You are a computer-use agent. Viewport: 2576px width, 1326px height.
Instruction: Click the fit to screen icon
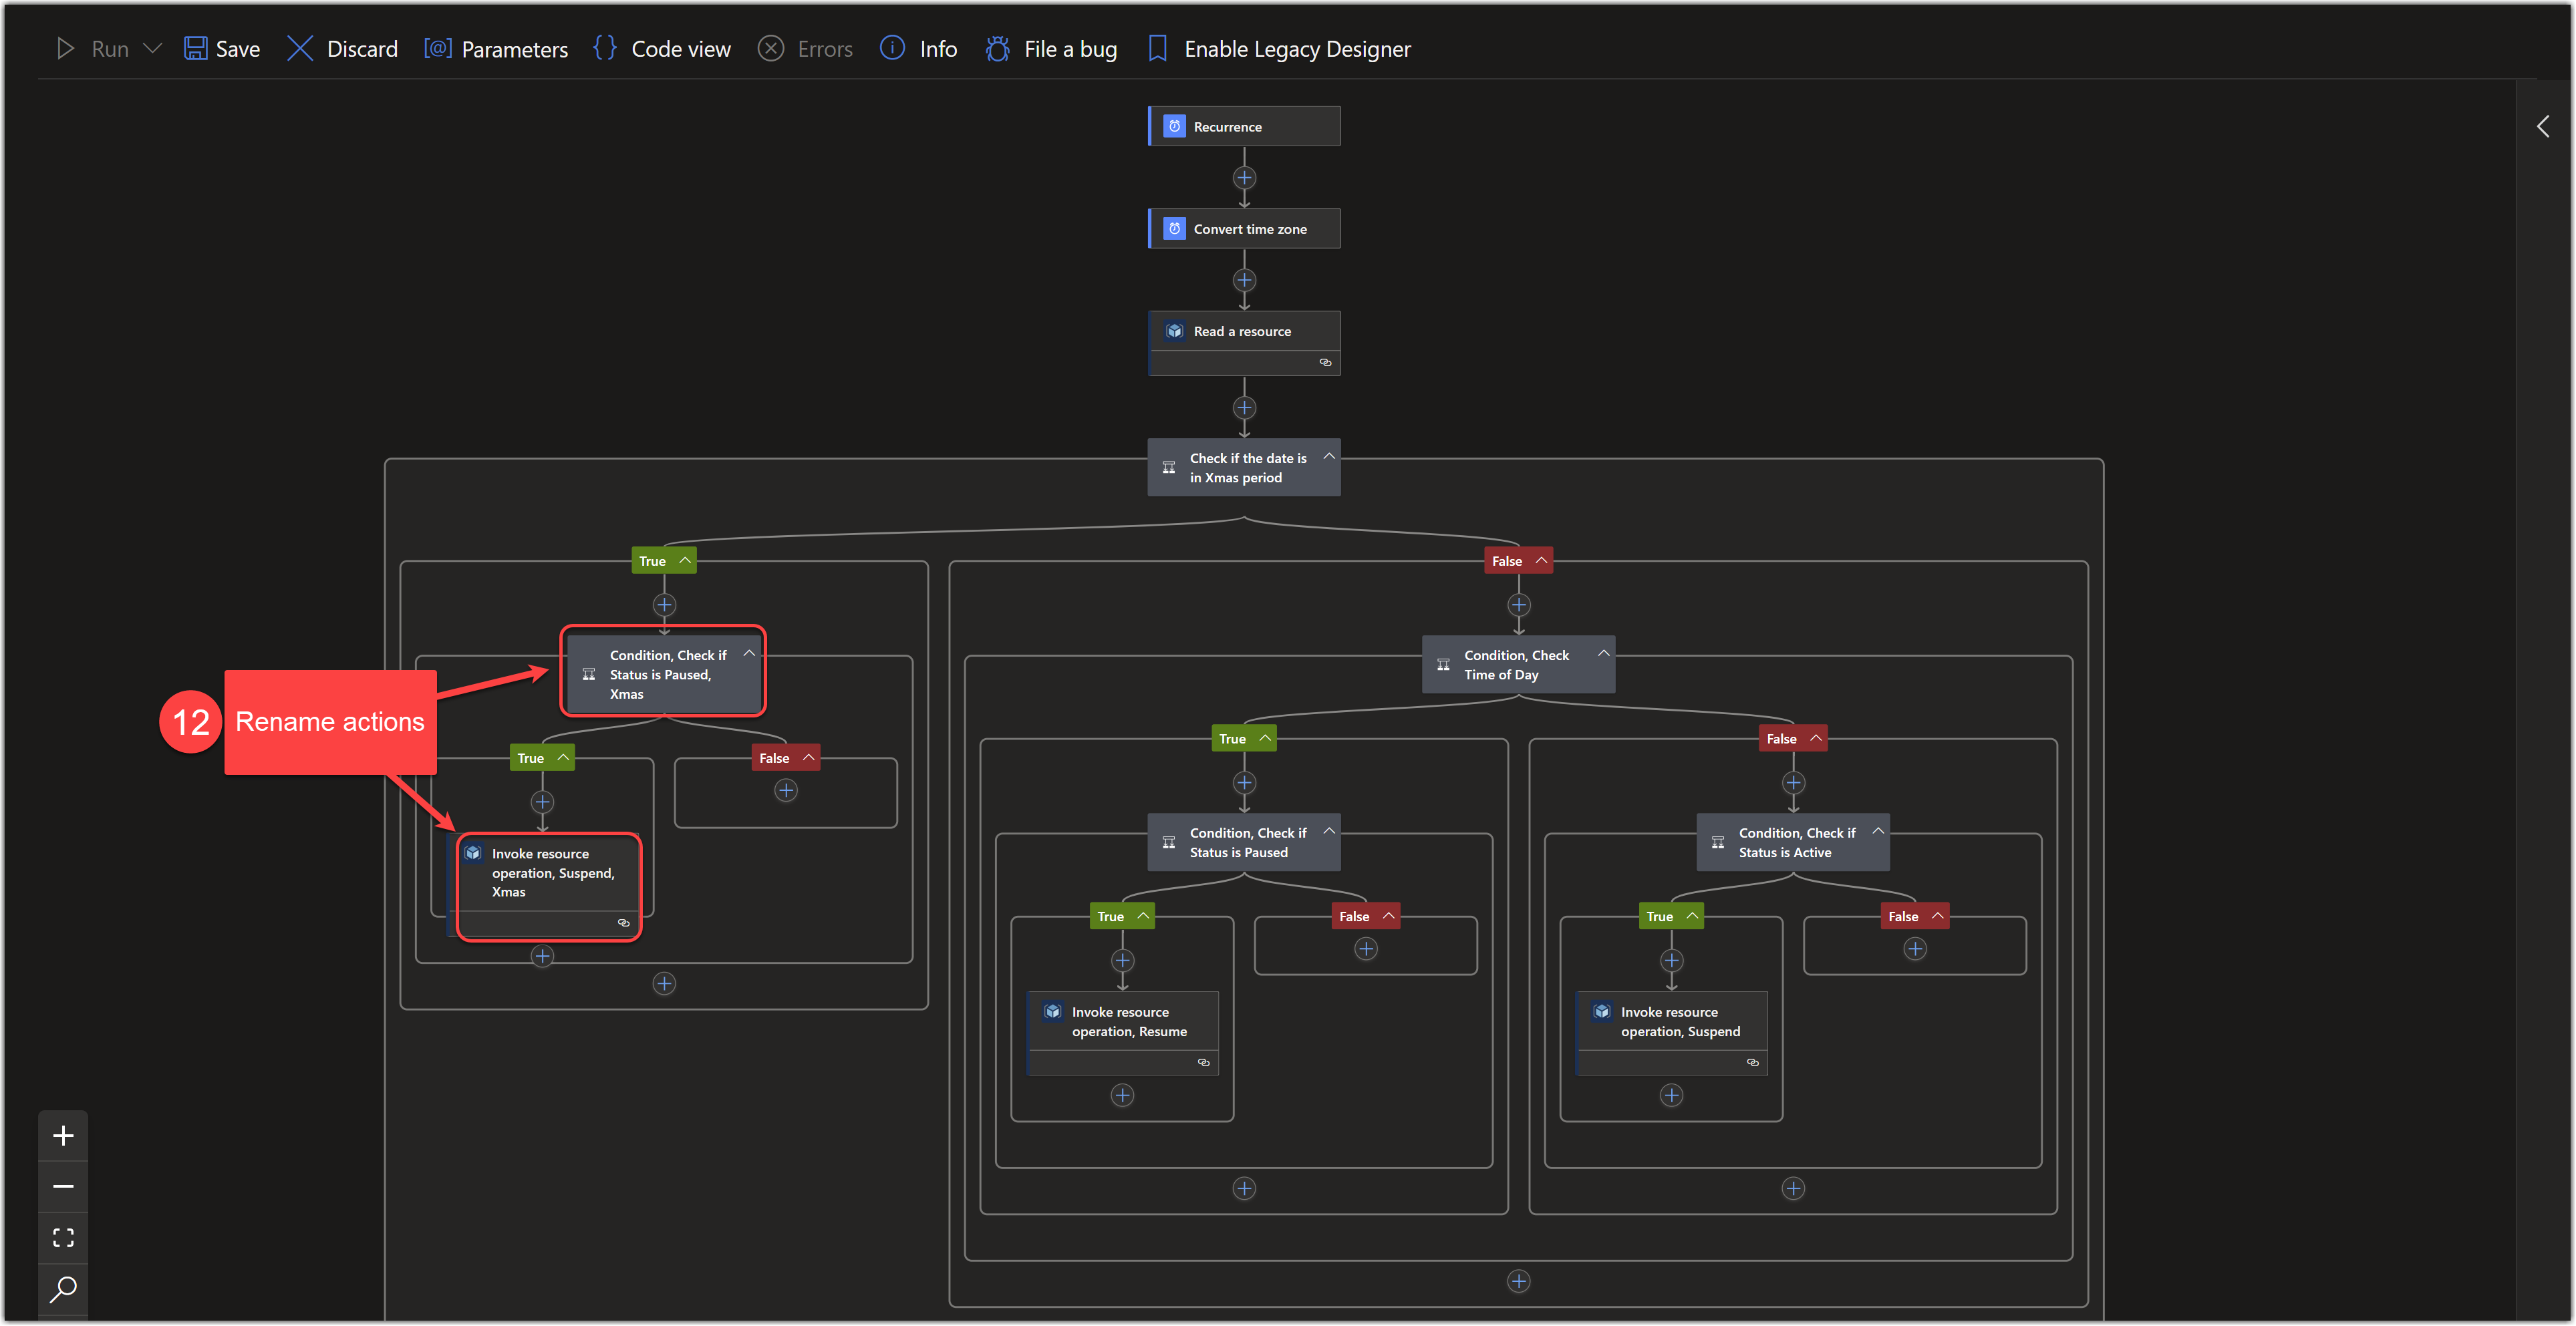tap(63, 1238)
